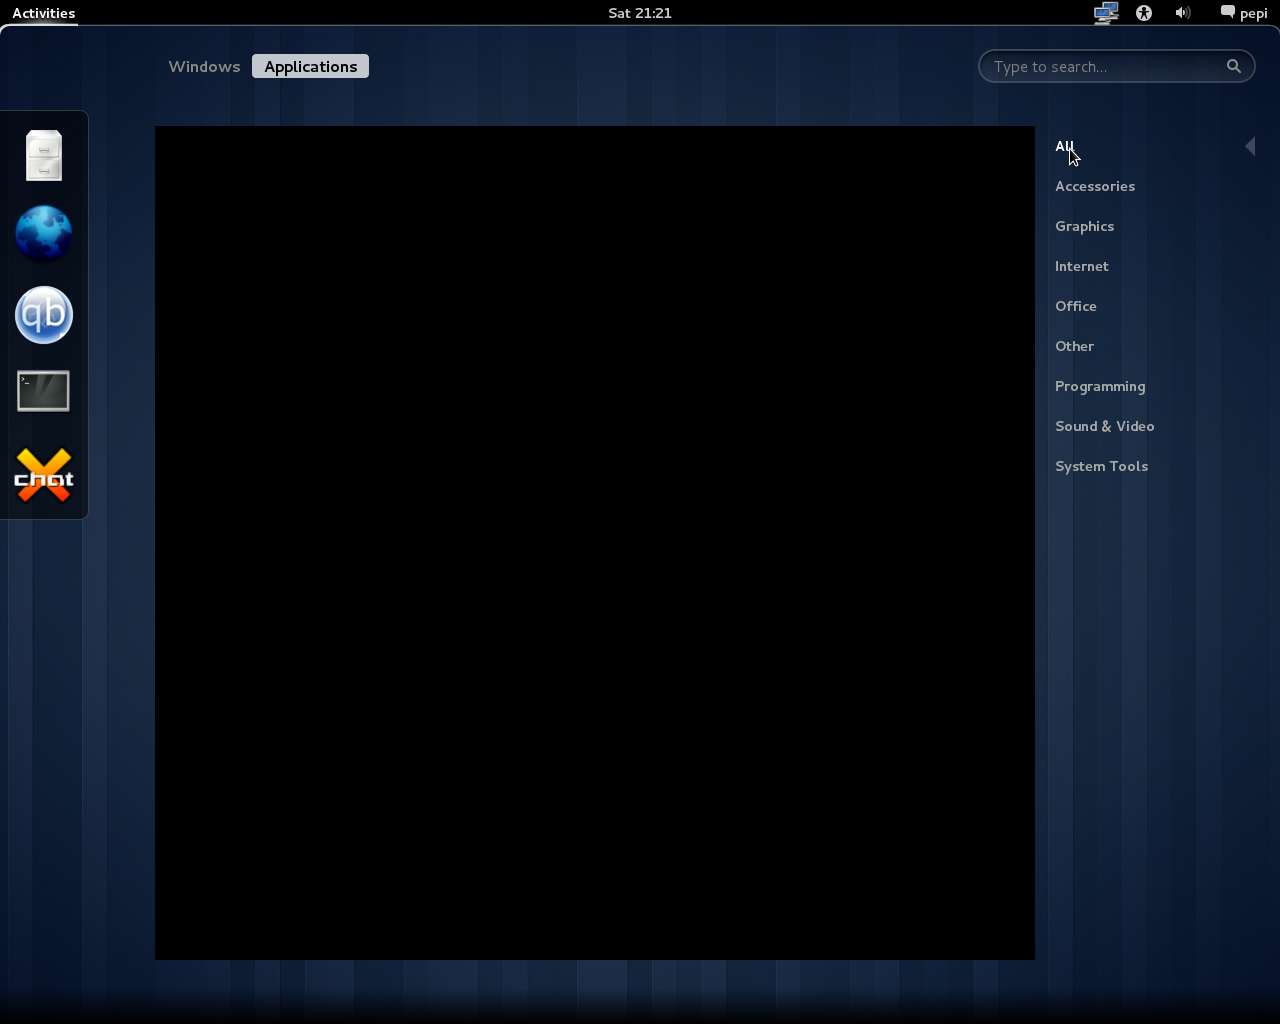Open the clock showing Sat 21:21

click(640, 13)
